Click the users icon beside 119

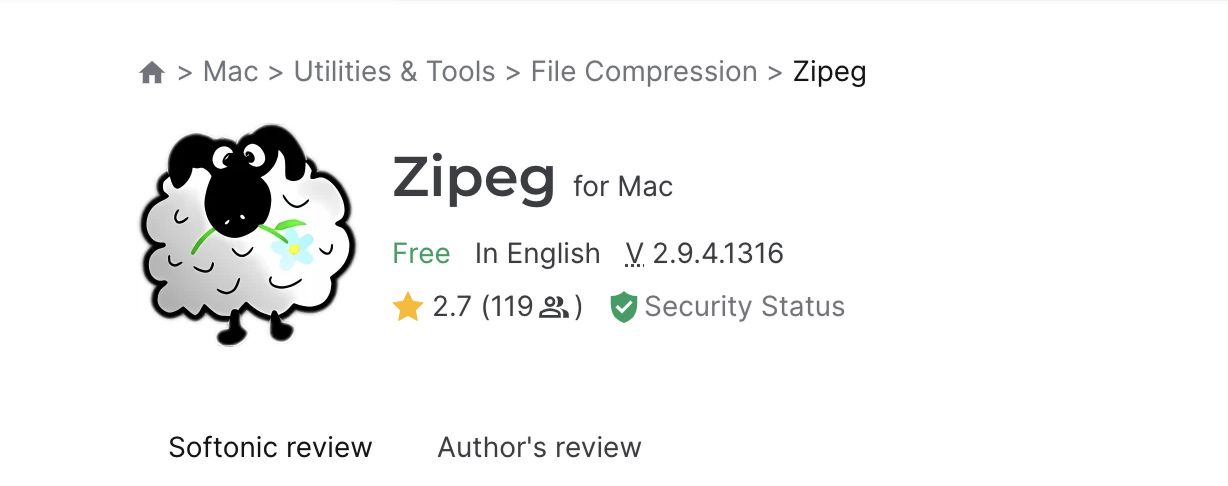(x=553, y=307)
